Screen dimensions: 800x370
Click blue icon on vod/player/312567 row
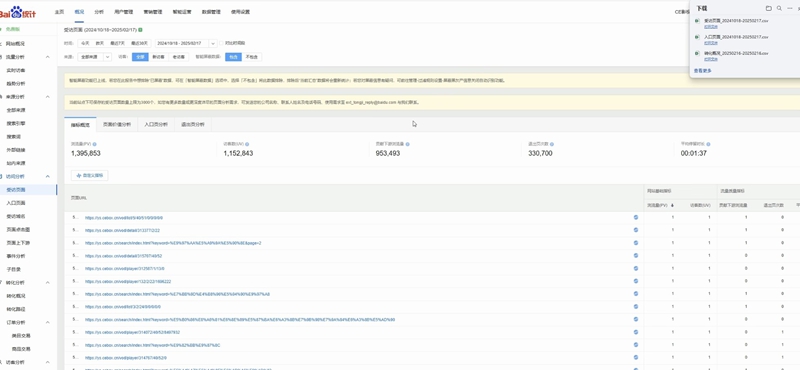point(636,268)
